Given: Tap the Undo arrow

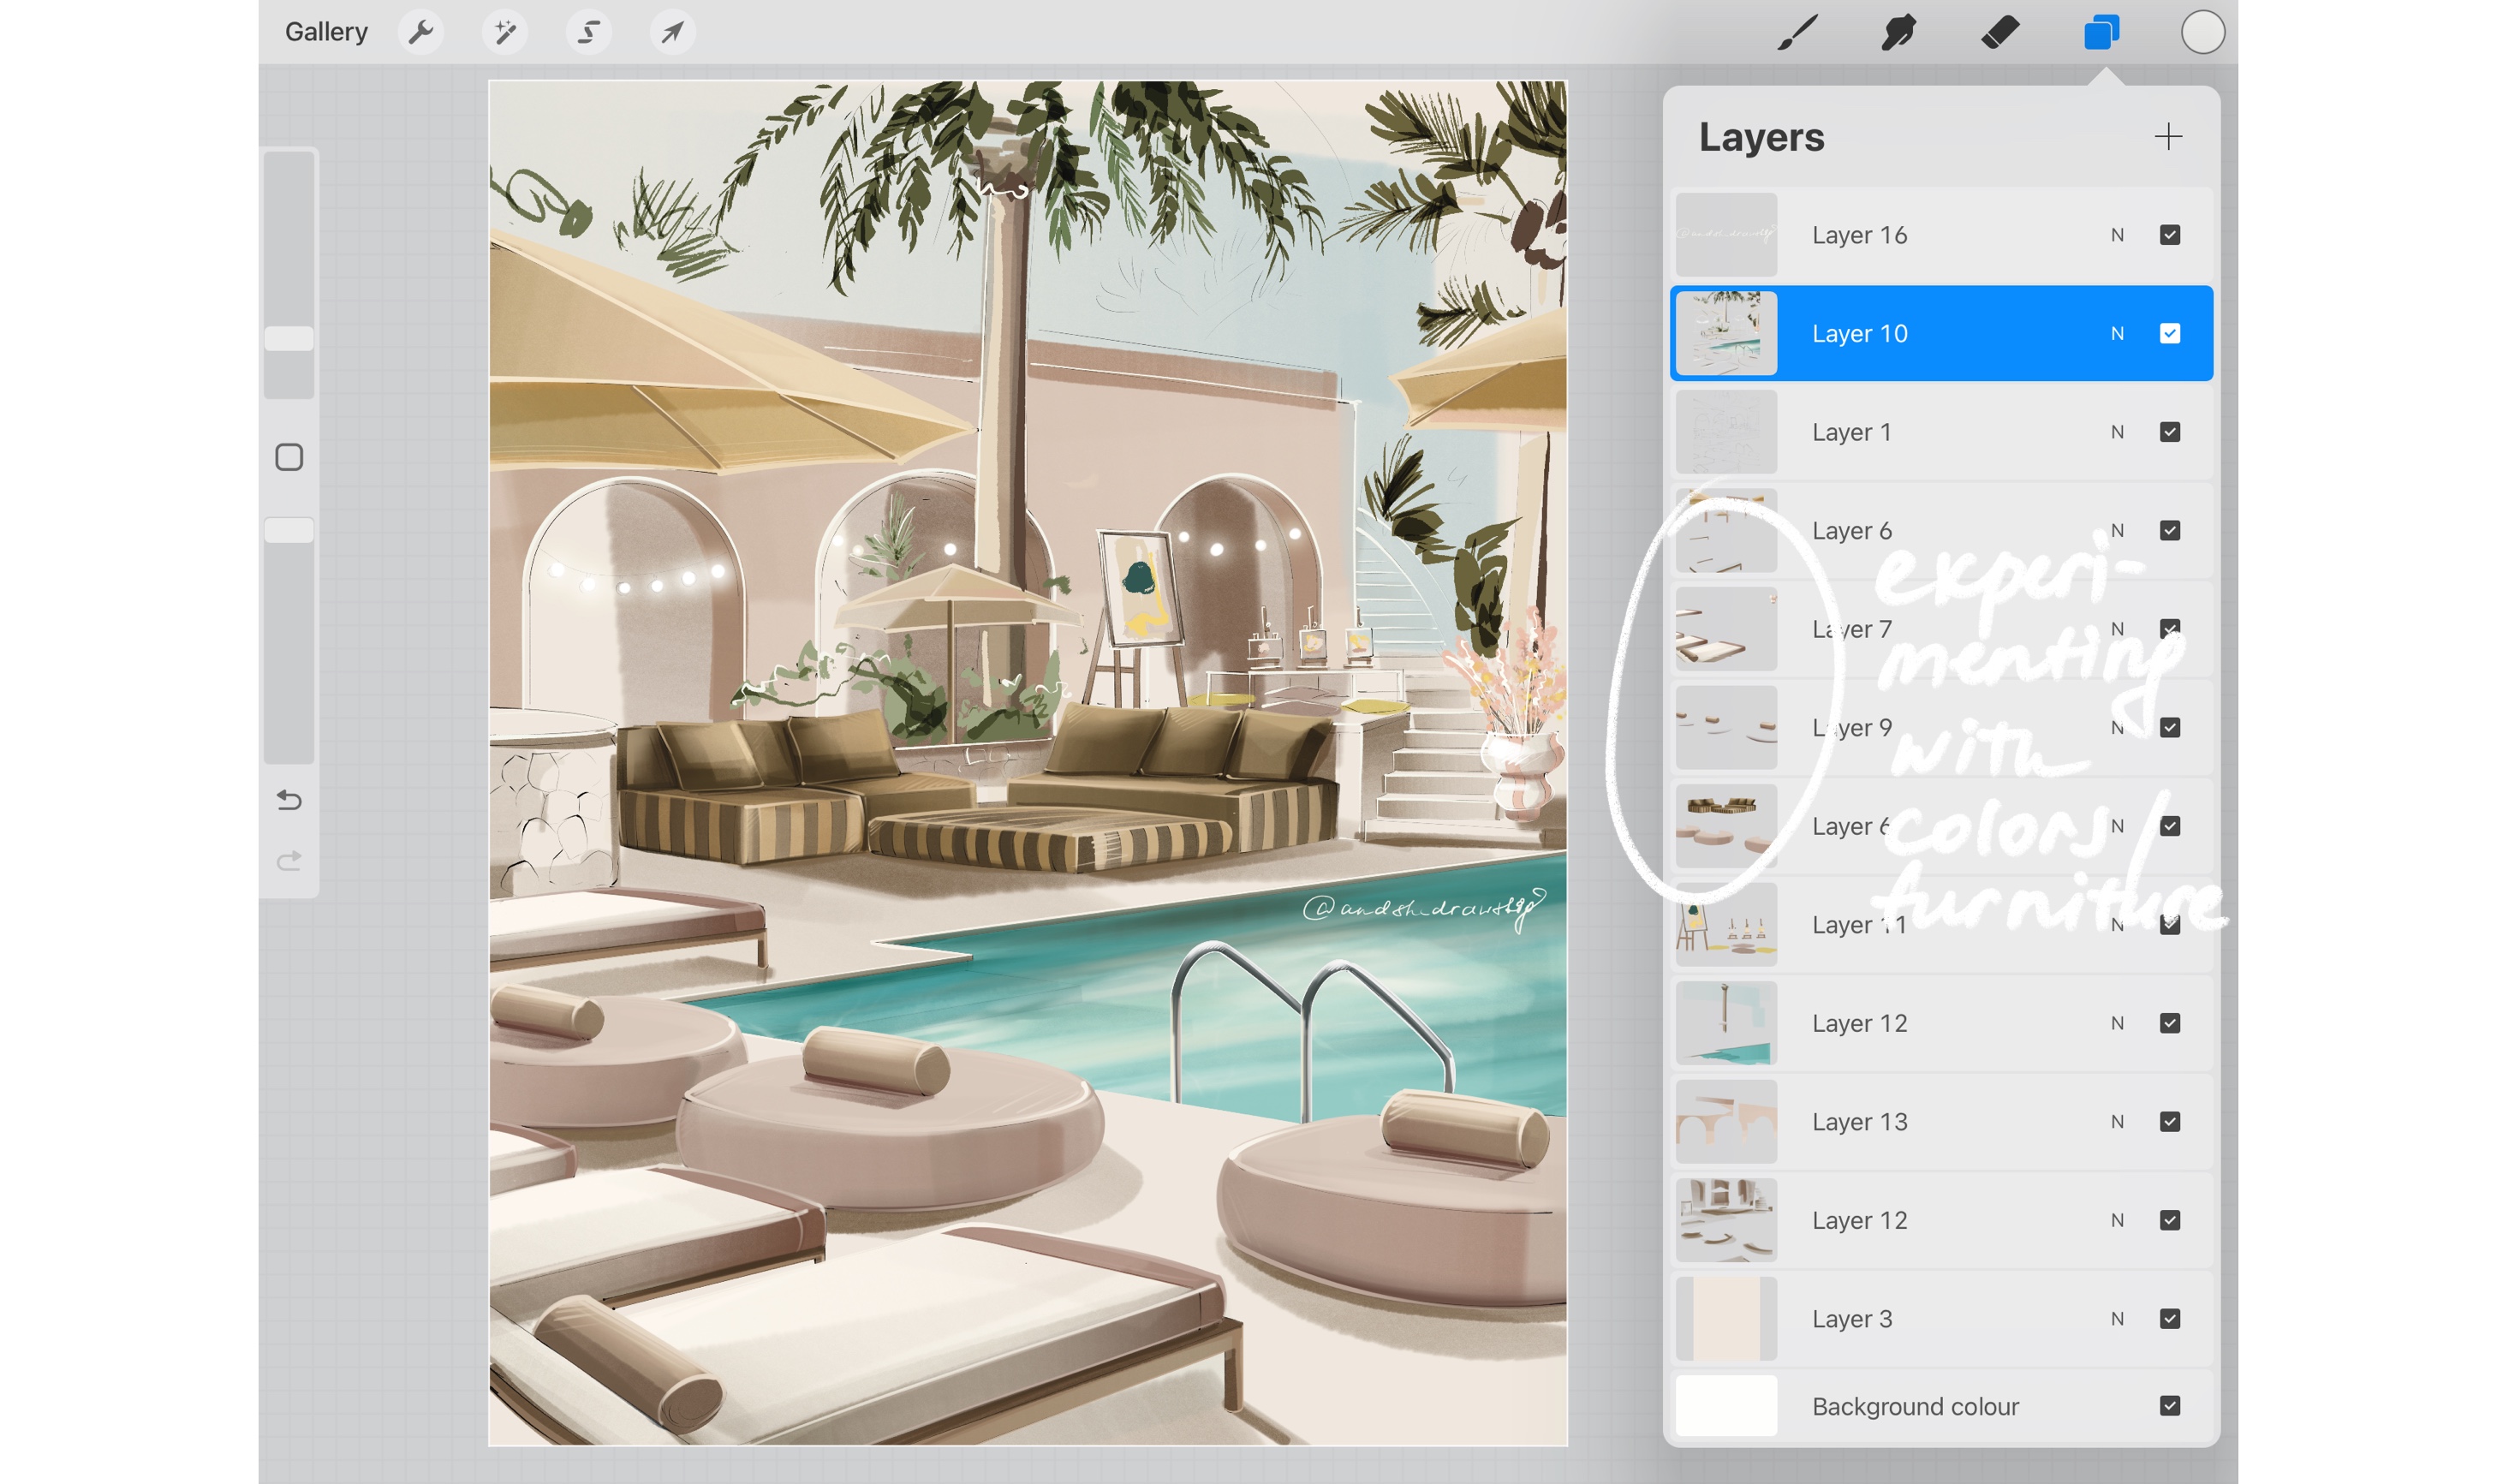Looking at the screenshot, I should pyautogui.click(x=289, y=800).
